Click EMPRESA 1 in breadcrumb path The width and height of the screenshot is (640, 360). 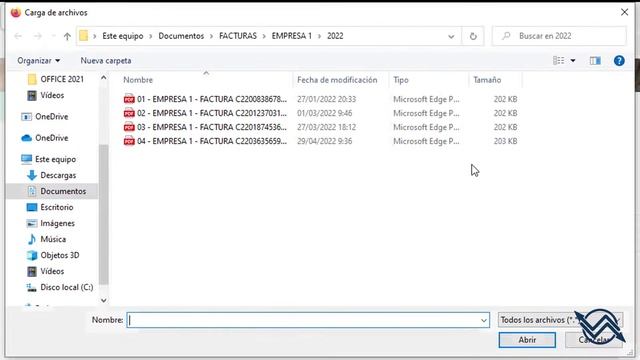click(x=291, y=36)
